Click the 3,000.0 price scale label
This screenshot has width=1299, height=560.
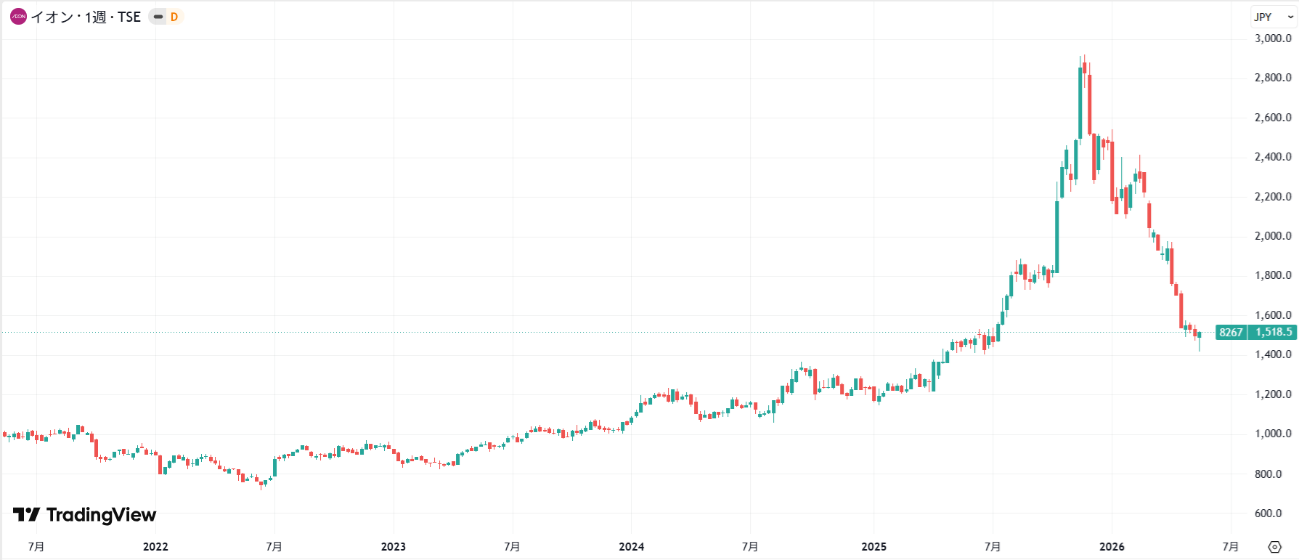pyautogui.click(x=1274, y=38)
